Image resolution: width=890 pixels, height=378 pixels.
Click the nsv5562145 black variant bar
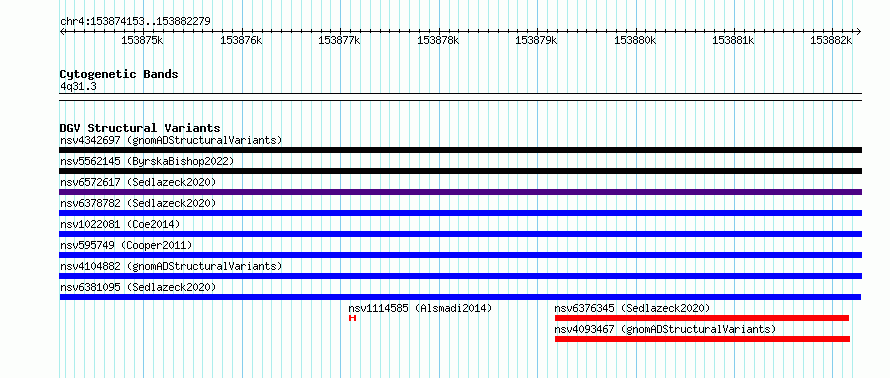(460, 171)
